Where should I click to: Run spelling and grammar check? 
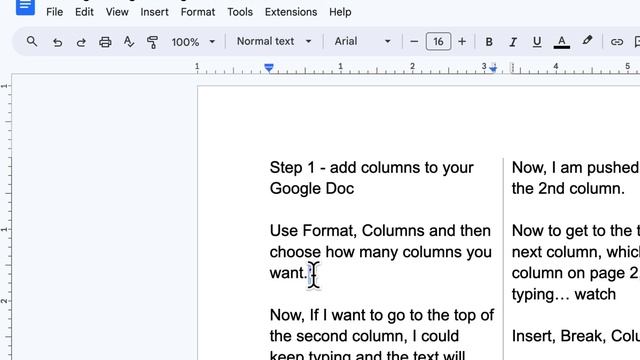tap(129, 42)
